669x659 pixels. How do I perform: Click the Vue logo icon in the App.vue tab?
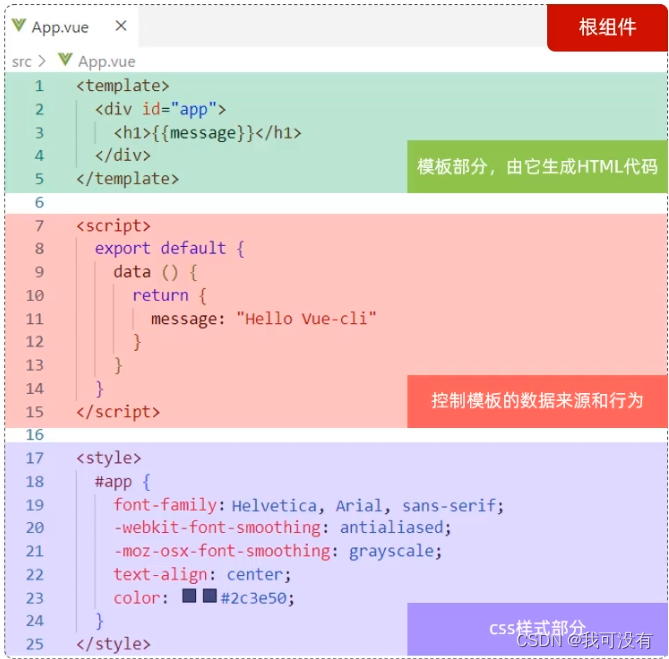pos(19,26)
